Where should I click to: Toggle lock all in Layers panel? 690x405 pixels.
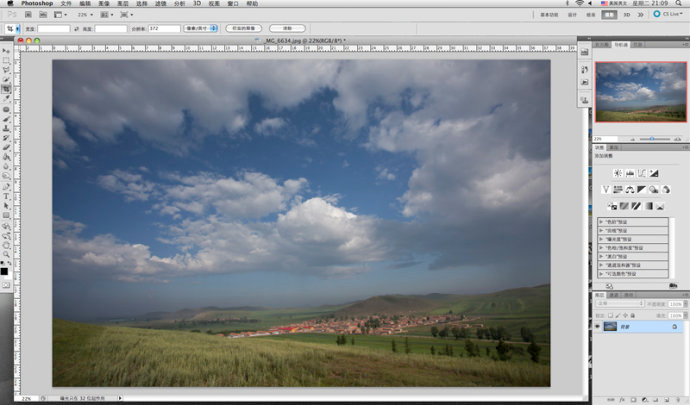633,316
